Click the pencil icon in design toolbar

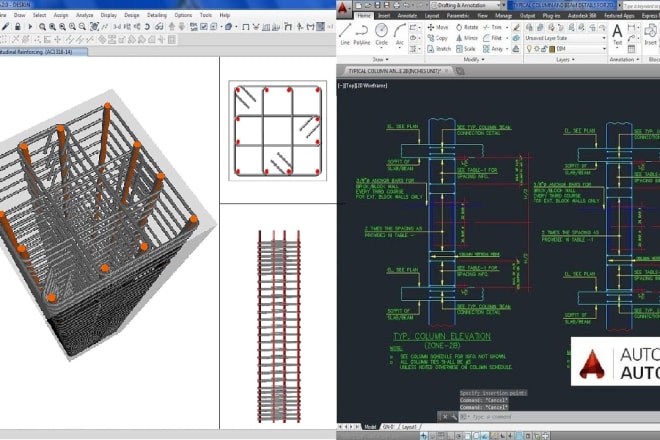[x=5, y=27]
